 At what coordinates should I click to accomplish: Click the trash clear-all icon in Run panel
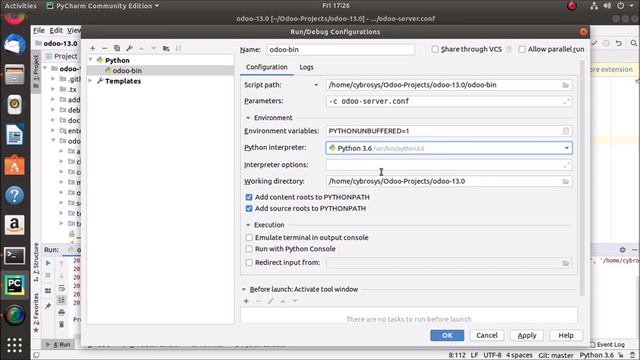click(x=62, y=324)
